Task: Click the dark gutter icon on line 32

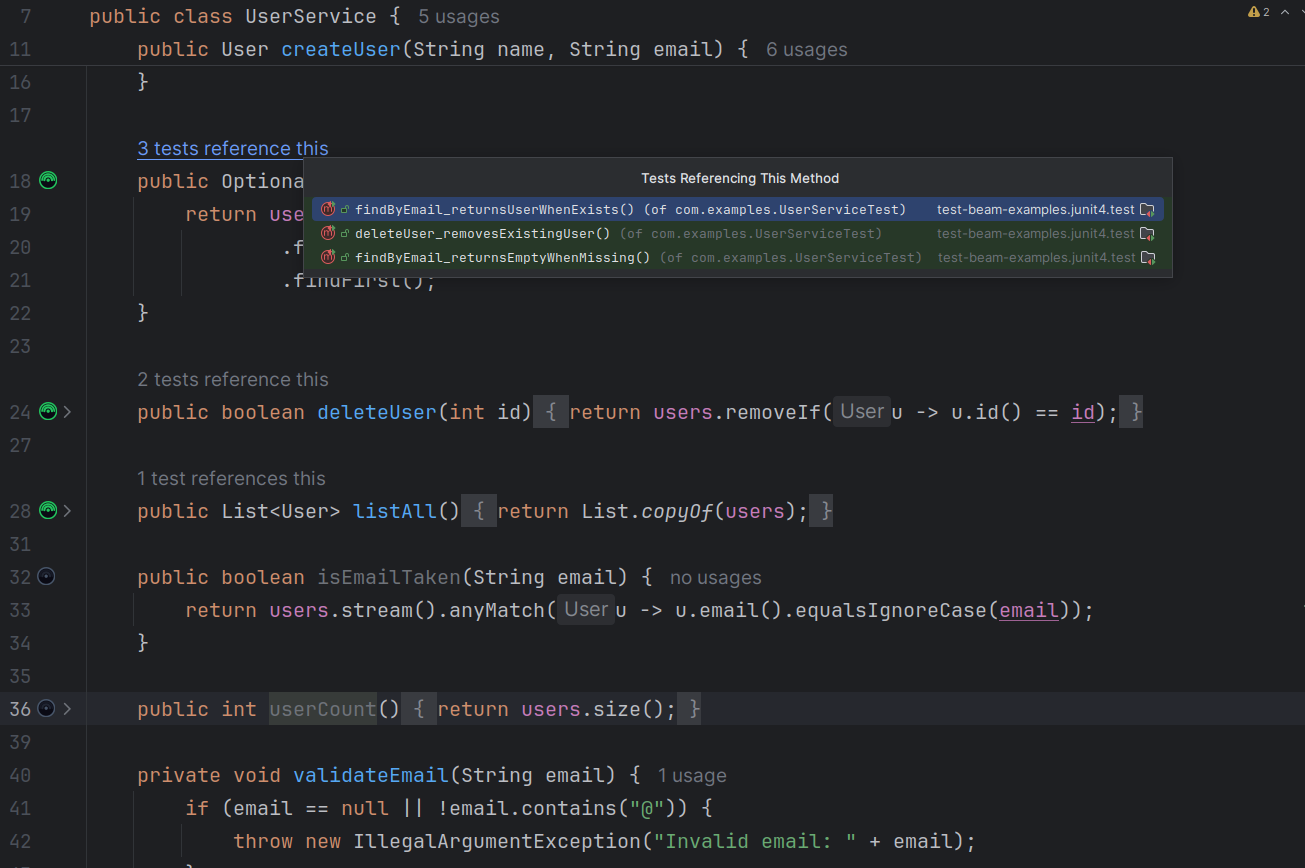Action: pyautogui.click(x=46, y=577)
